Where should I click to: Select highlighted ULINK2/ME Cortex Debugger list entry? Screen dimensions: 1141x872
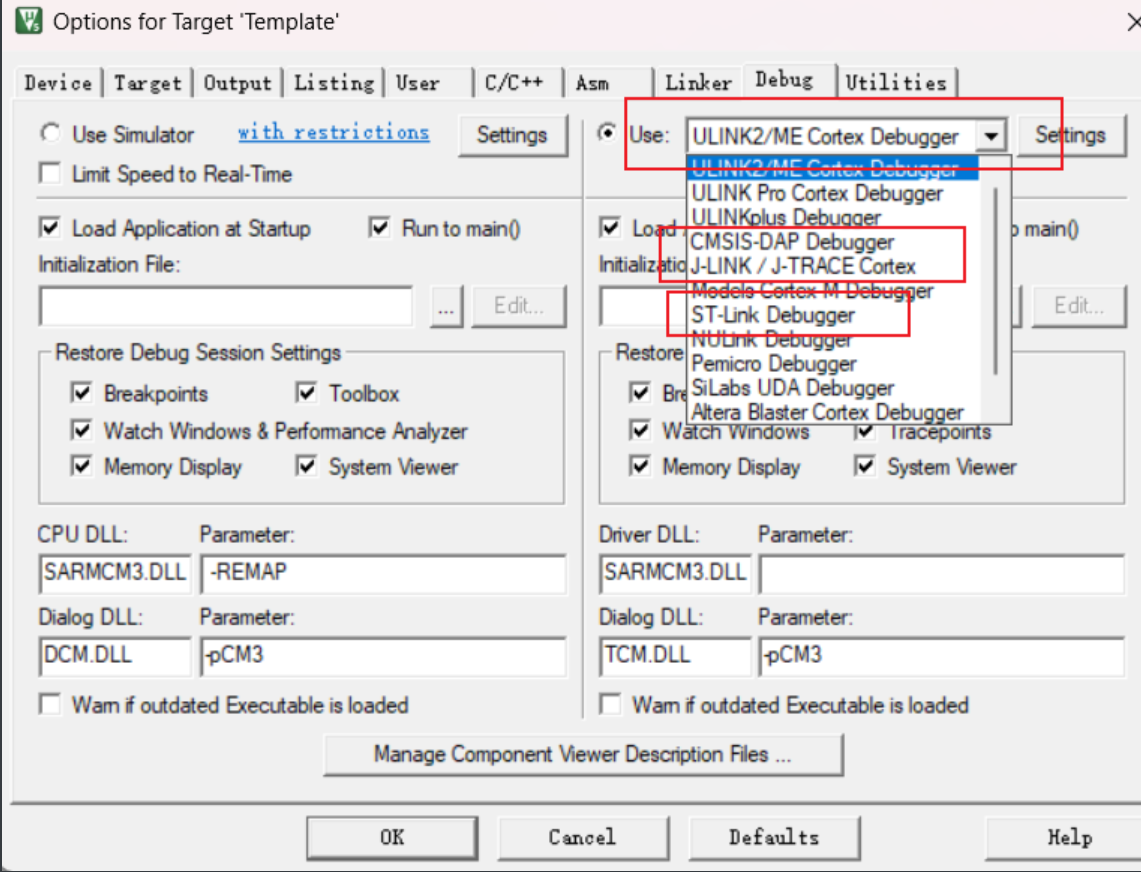click(x=833, y=168)
